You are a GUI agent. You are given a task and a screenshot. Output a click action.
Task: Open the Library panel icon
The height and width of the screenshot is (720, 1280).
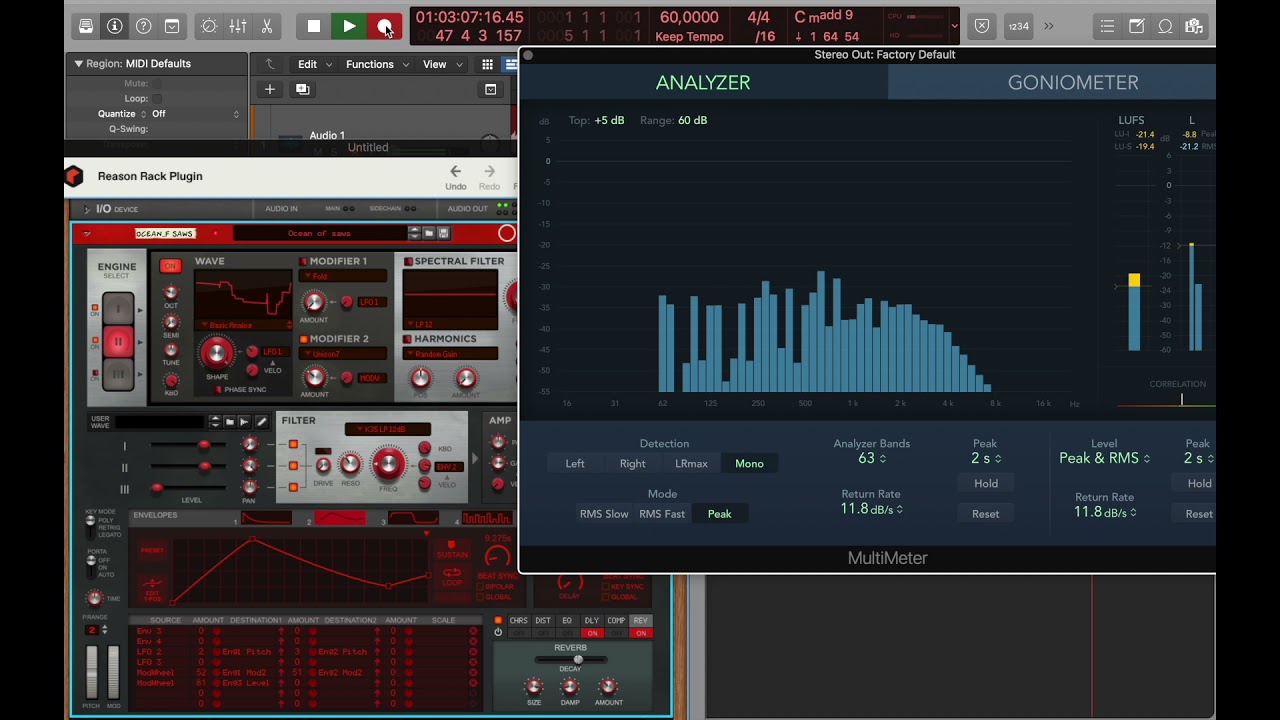click(86, 26)
